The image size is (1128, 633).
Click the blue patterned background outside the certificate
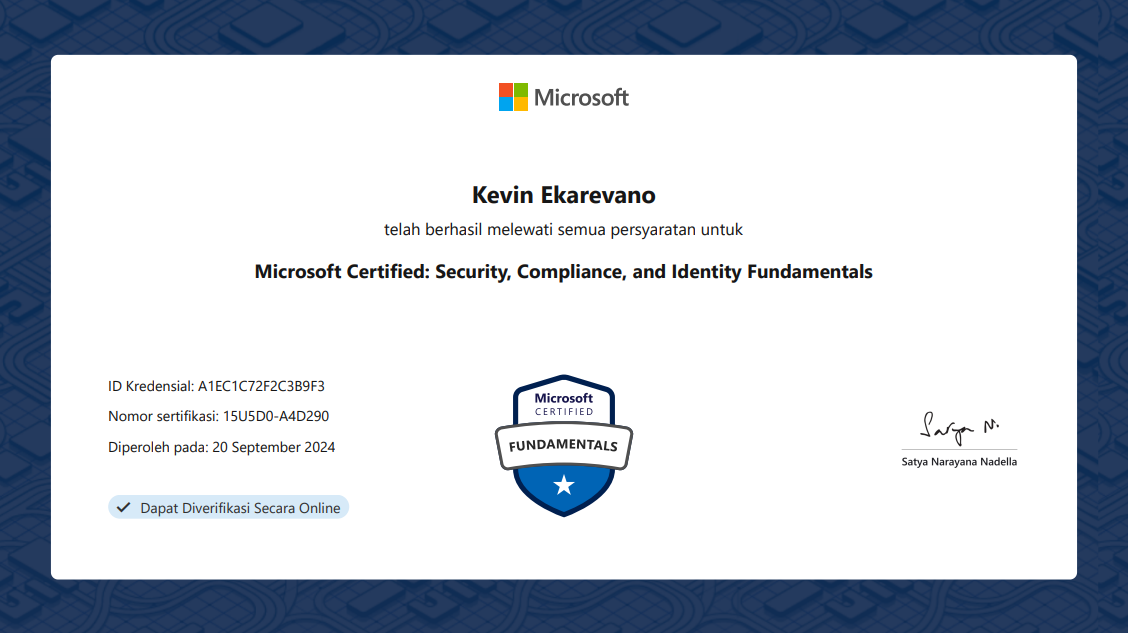pyautogui.click(x=24, y=300)
